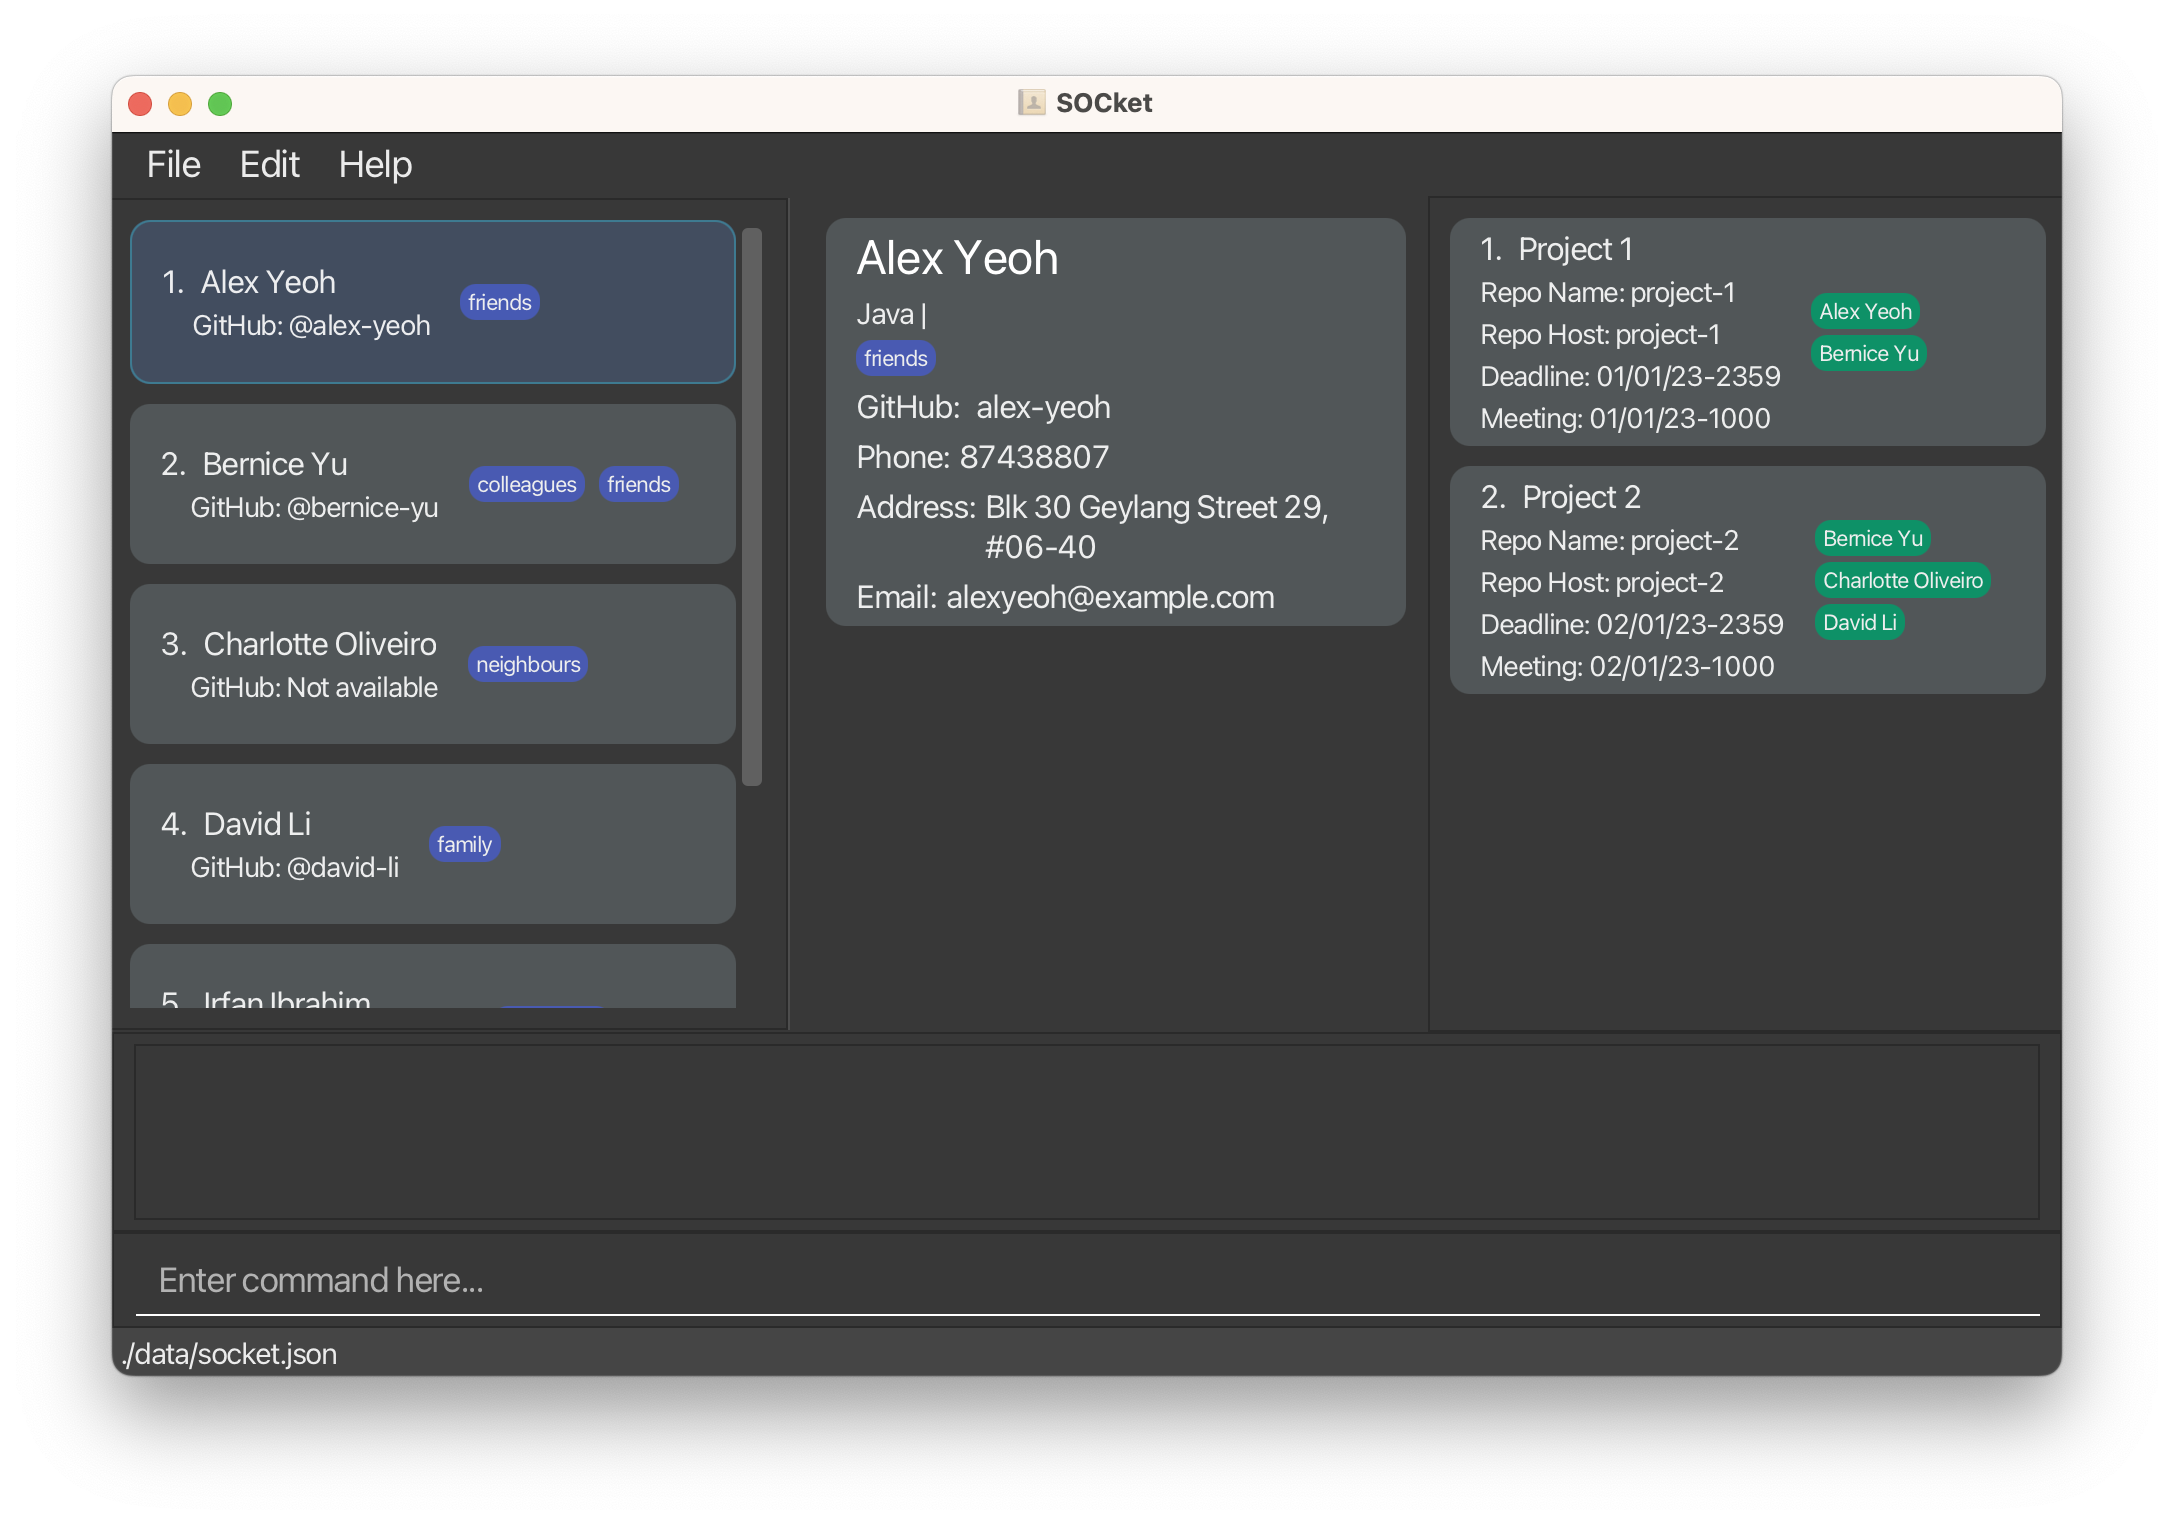Click 'Meeting: 02/01/23-1000' text
The height and width of the screenshot is (1524, 2174).
[1627, 666]
